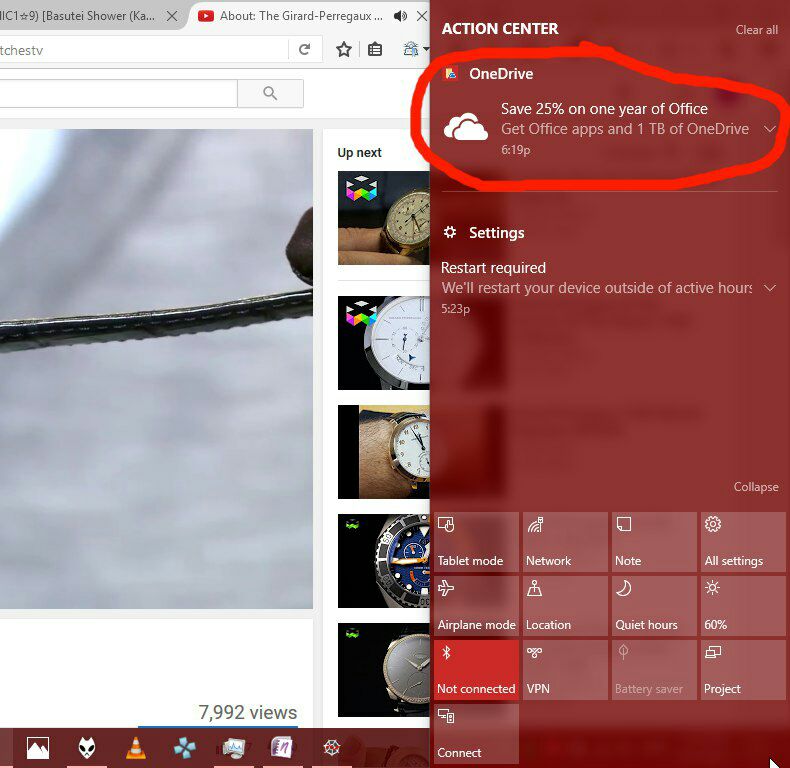Change the 60% brightness tile
The height and width of the screenshot is (768, 790).
pos(743,606)
